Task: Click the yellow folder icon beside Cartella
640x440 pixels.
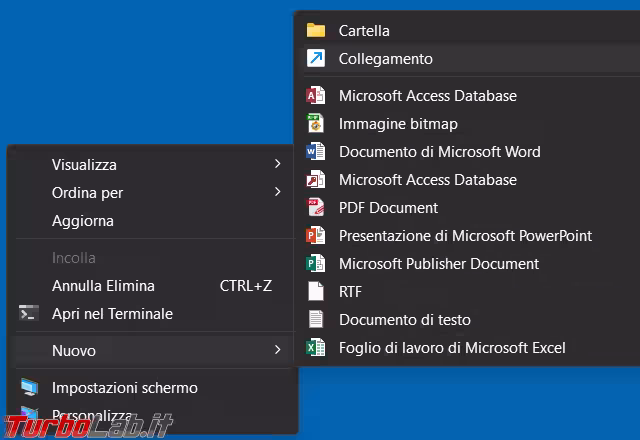Action: [316, 30]
